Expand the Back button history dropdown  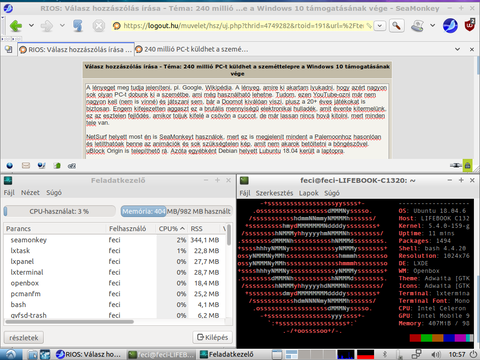[x=31, y=25]
